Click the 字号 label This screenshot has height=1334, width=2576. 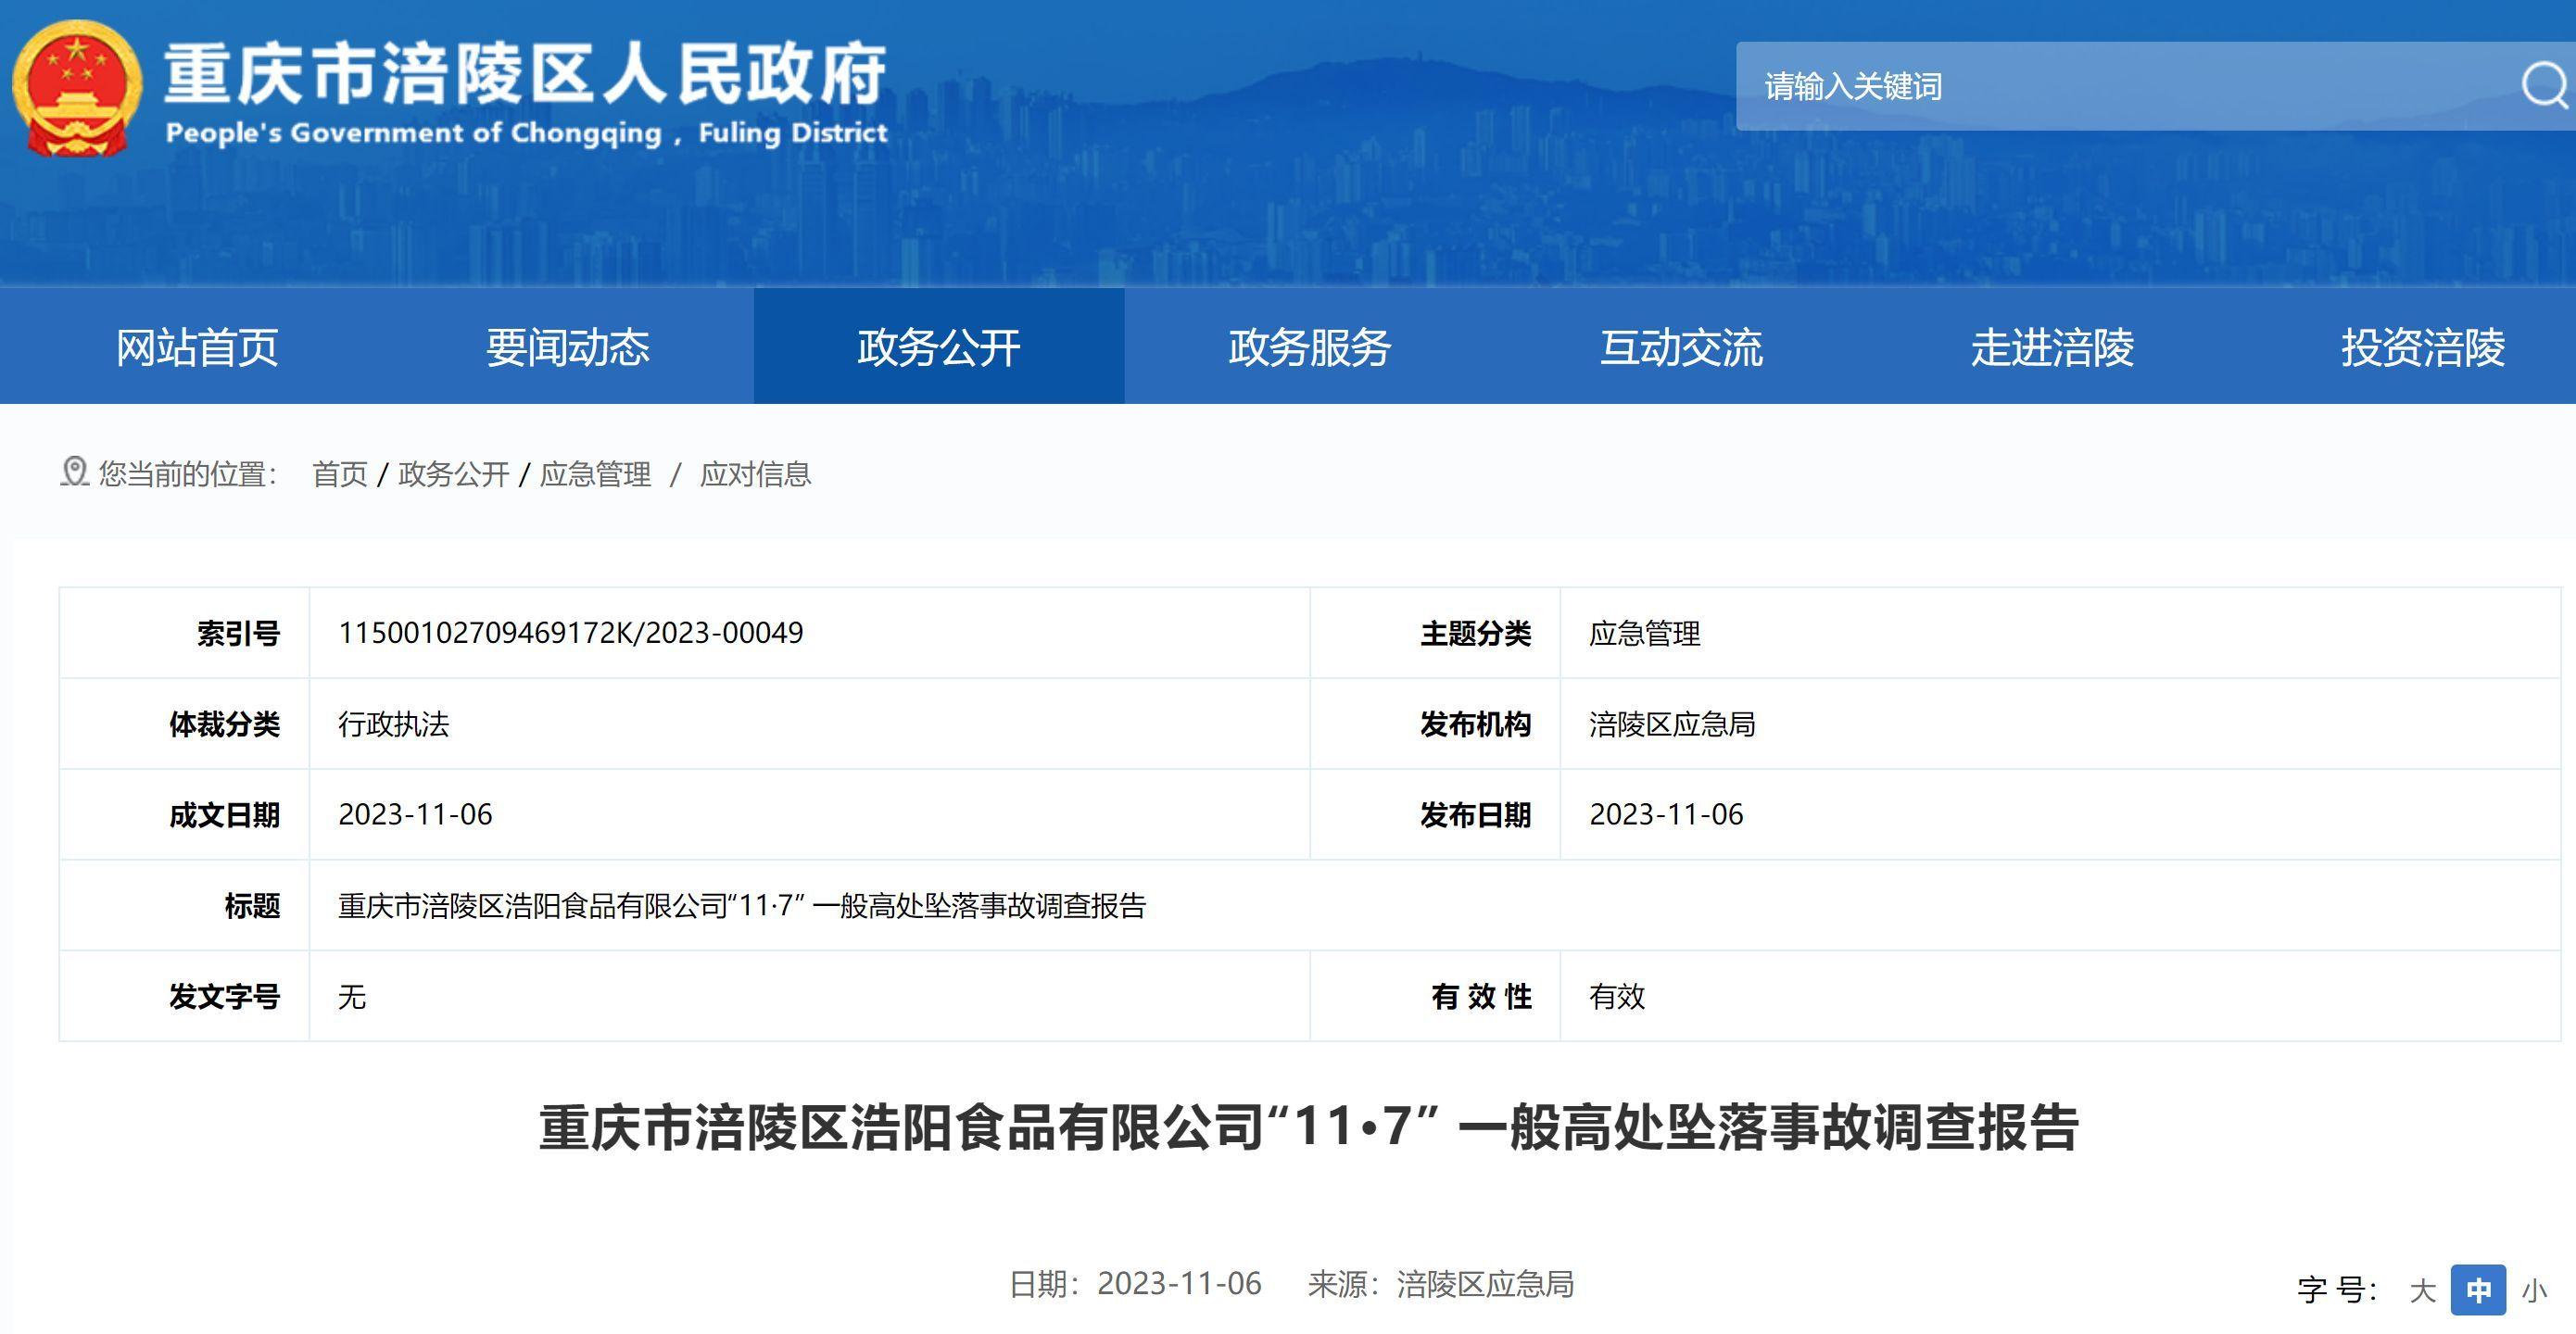(x=2337, y=1290)
